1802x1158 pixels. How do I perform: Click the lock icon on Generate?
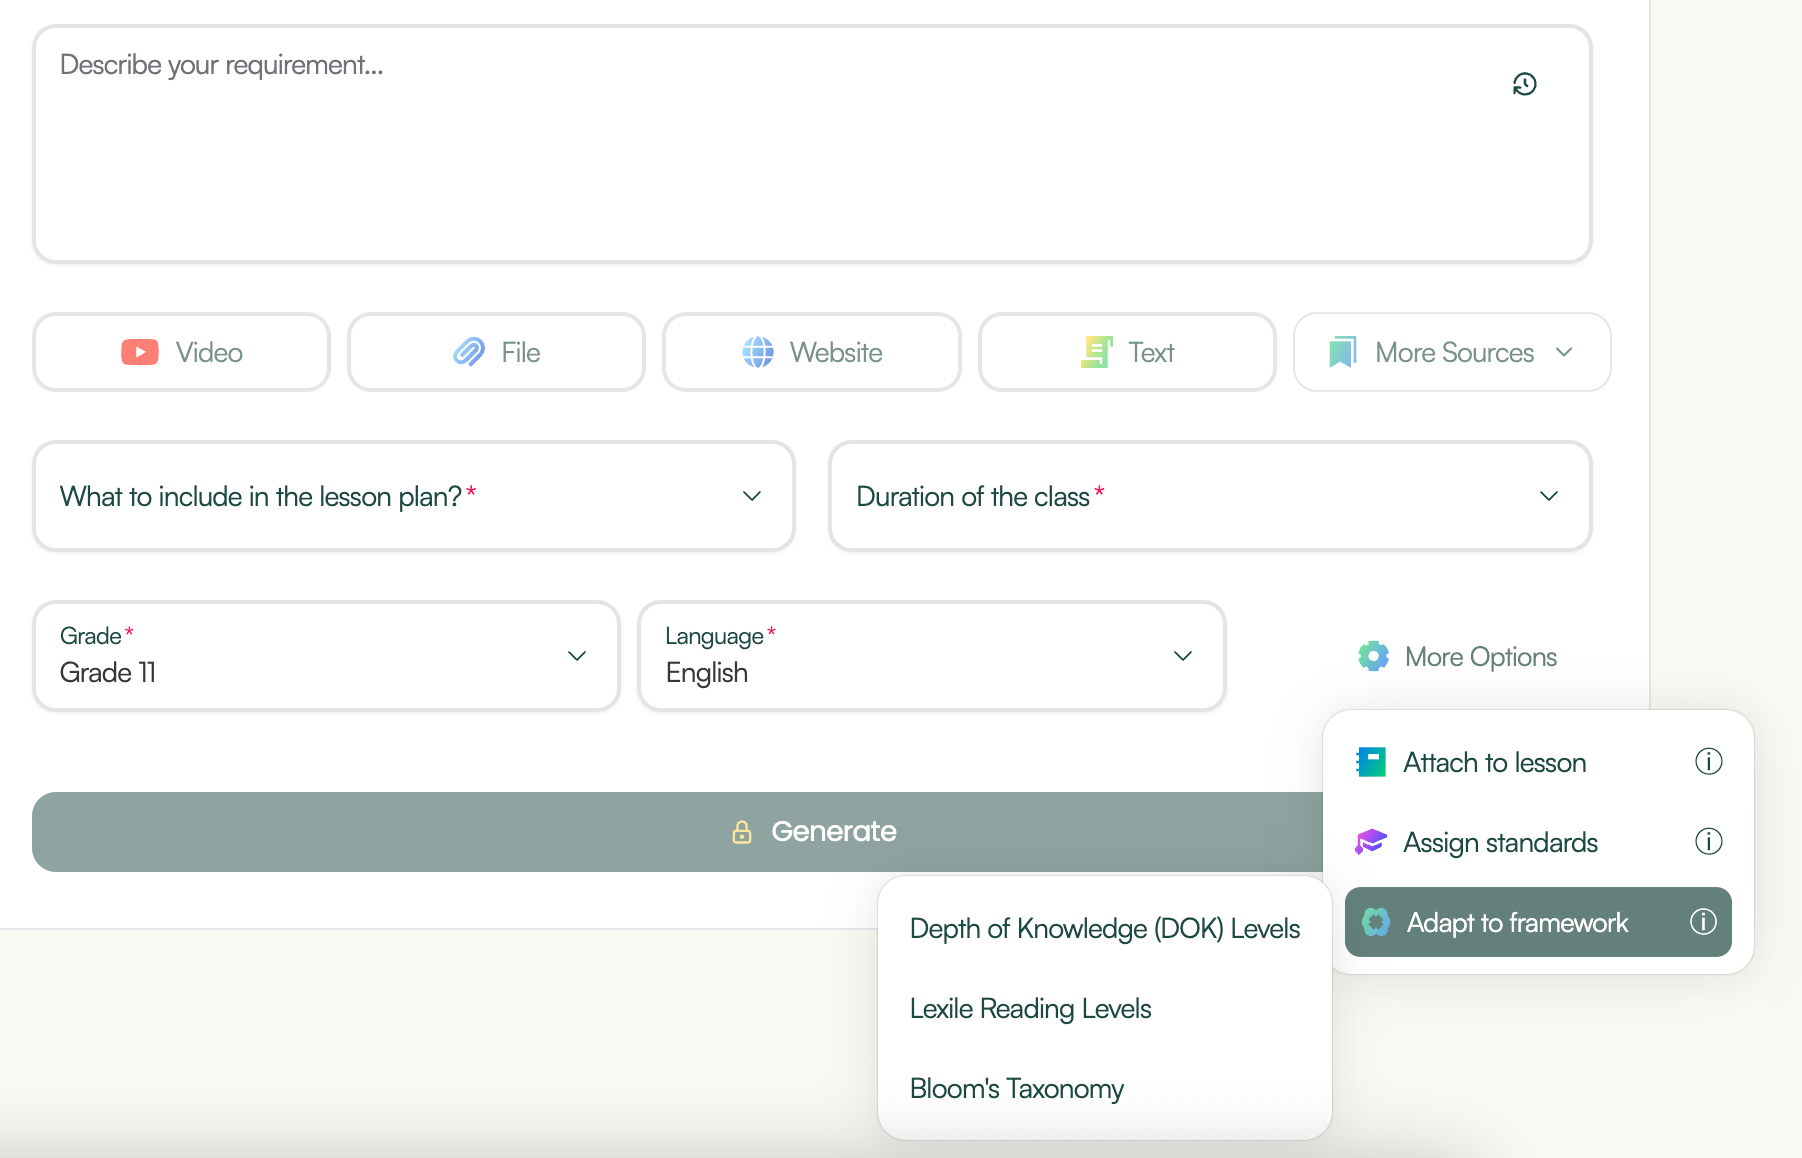click(742, 832)
